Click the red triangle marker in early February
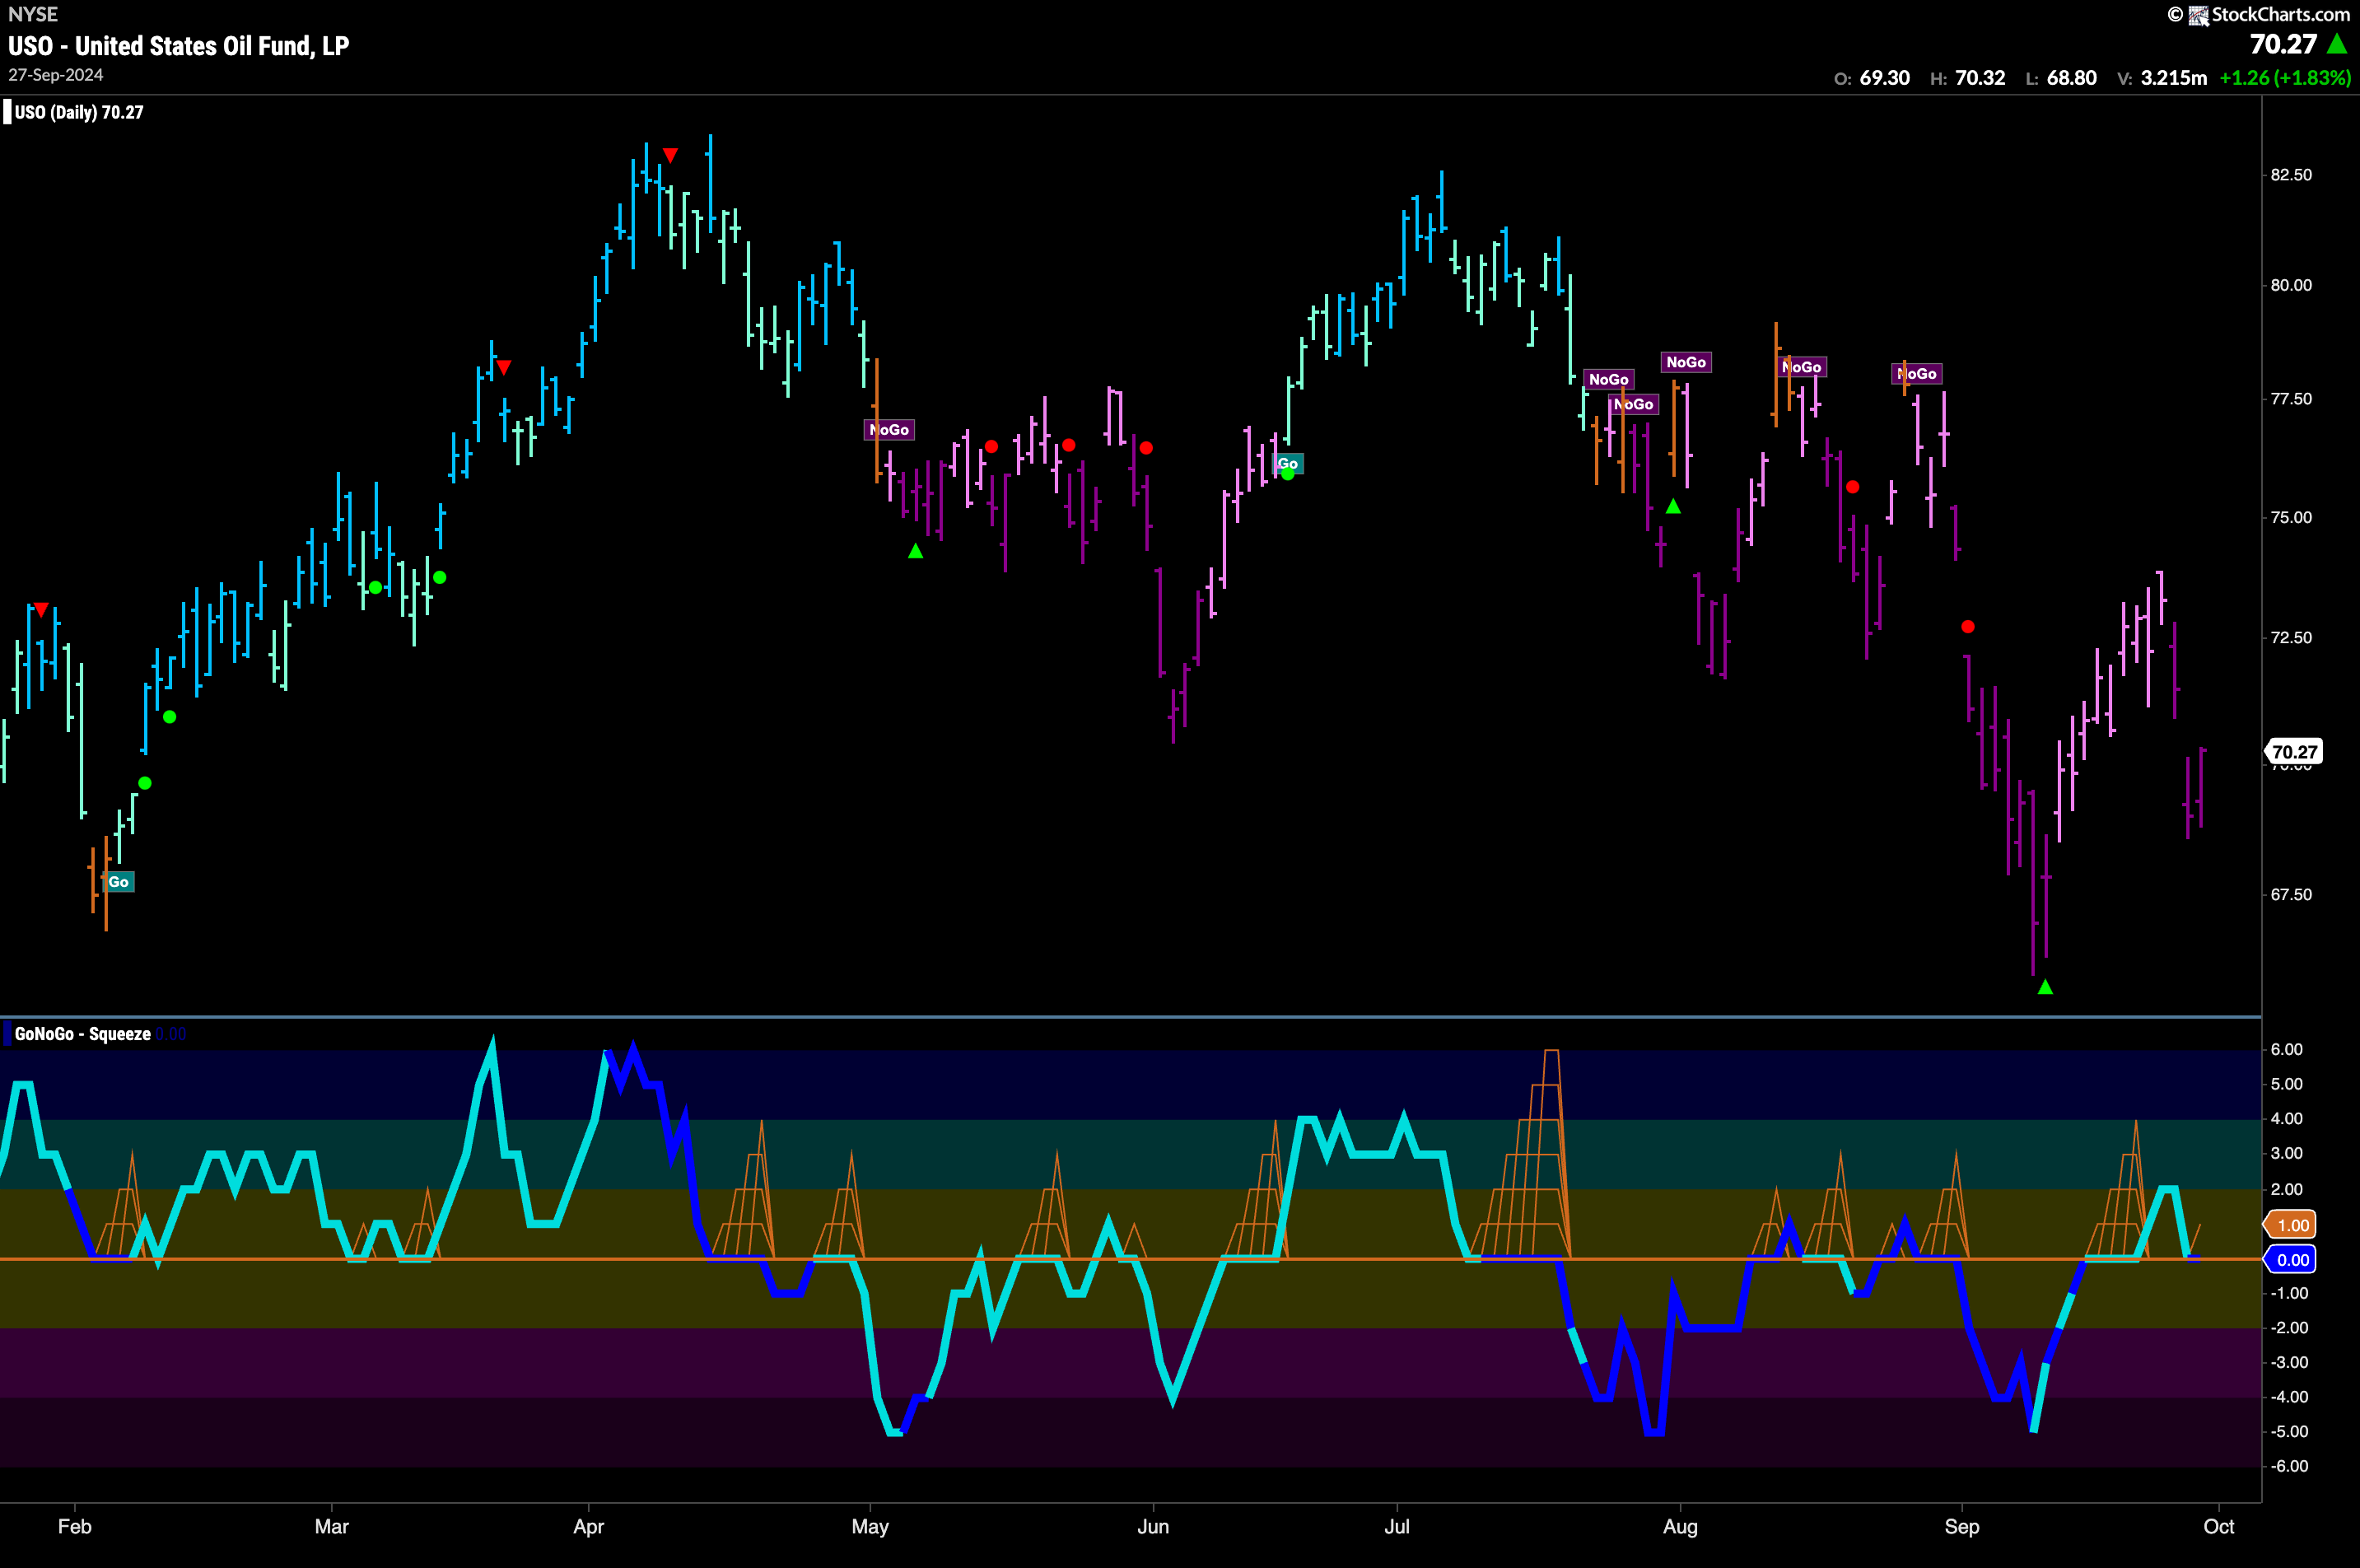Image resolution: width=2360 pixels, height=1568 pixels. (x=41, y=609)
